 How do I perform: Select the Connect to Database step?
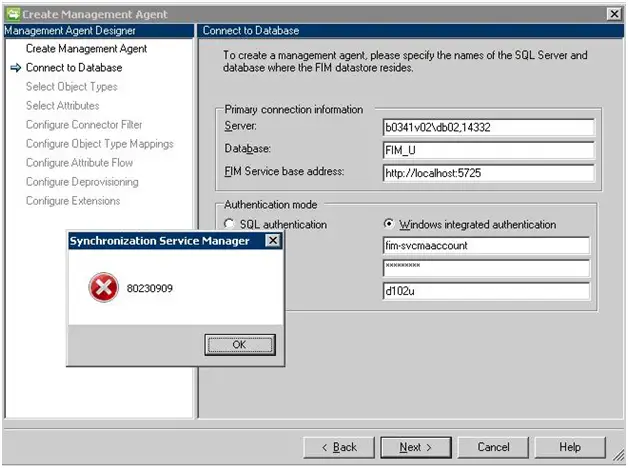[74, 68]
